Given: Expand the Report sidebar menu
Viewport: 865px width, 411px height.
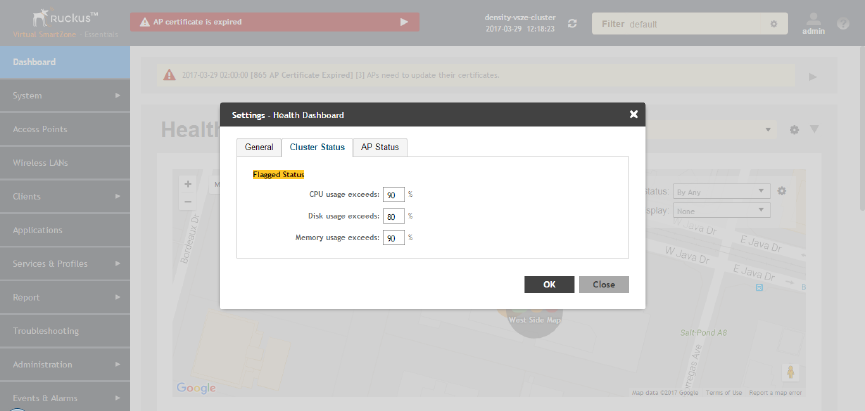Looking at the screenshot, I should click(x=65, y=297).
